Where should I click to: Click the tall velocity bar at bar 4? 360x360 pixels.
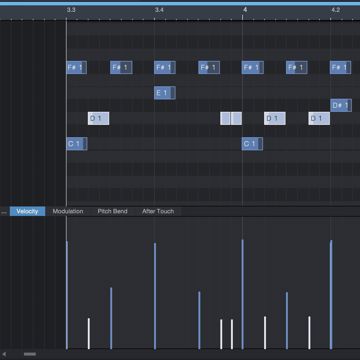[242, 294]
